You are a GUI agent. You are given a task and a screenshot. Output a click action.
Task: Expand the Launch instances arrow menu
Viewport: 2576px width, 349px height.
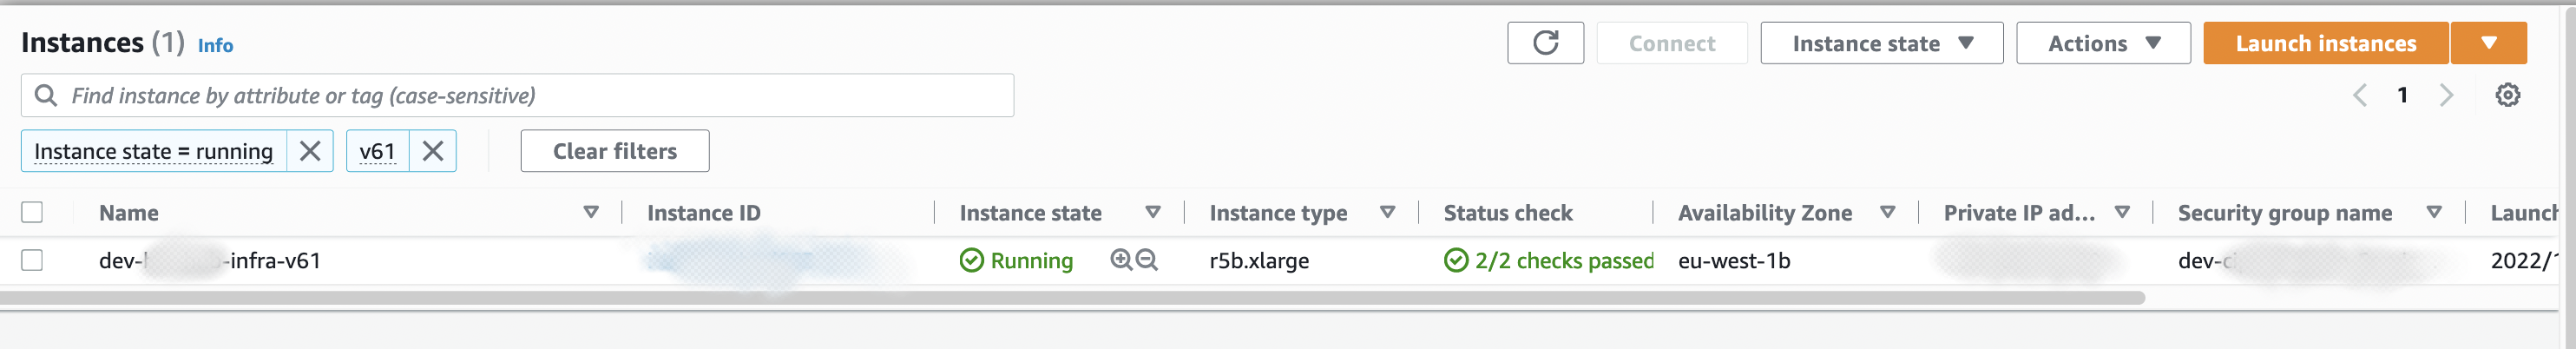(2489, 43)
